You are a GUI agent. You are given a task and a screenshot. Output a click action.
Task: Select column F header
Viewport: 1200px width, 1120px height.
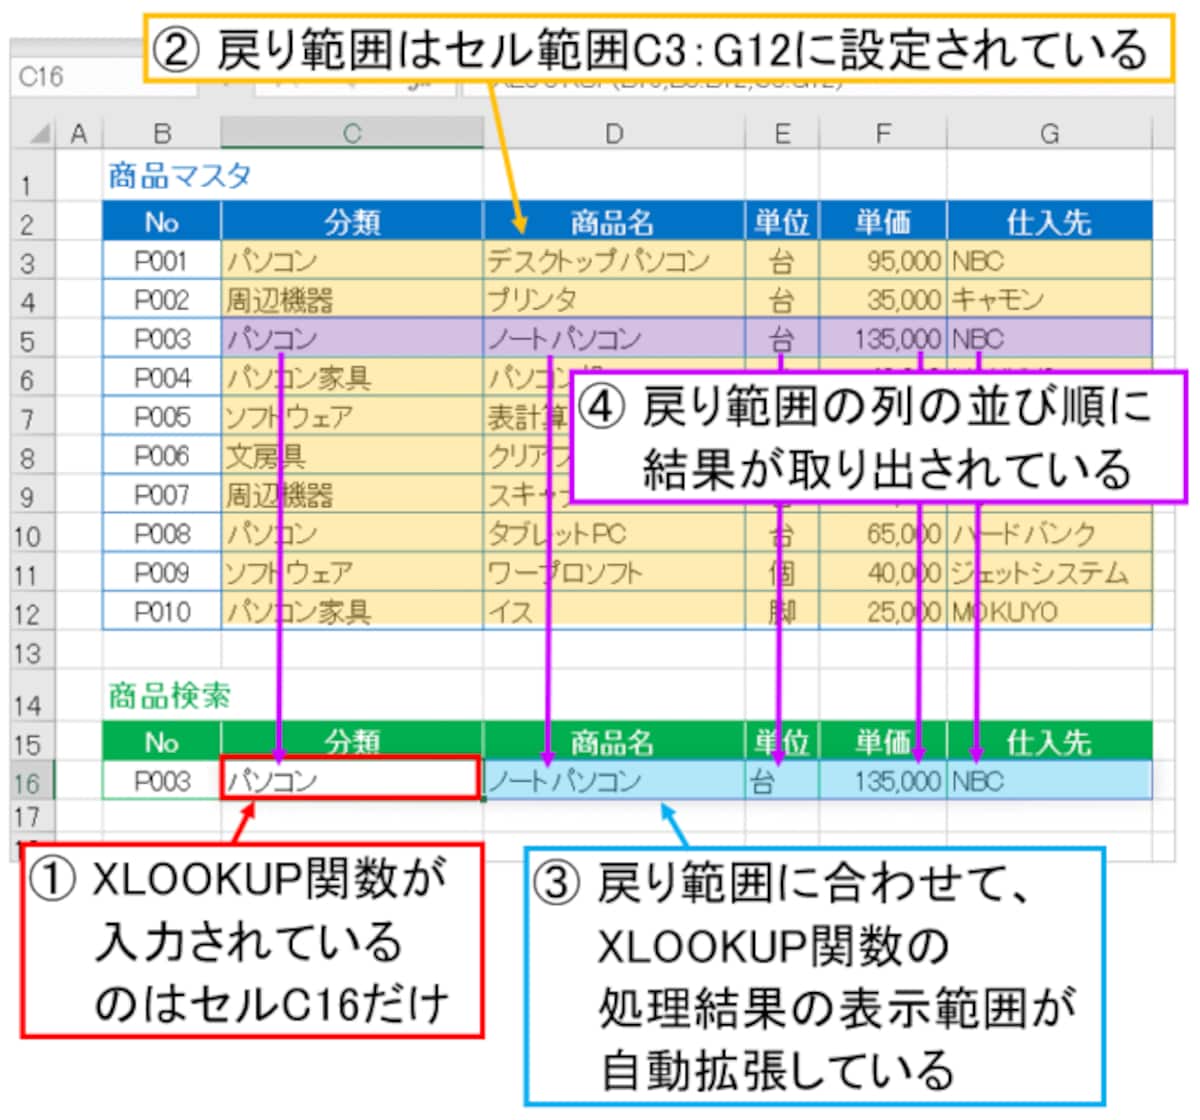[884, 133]
